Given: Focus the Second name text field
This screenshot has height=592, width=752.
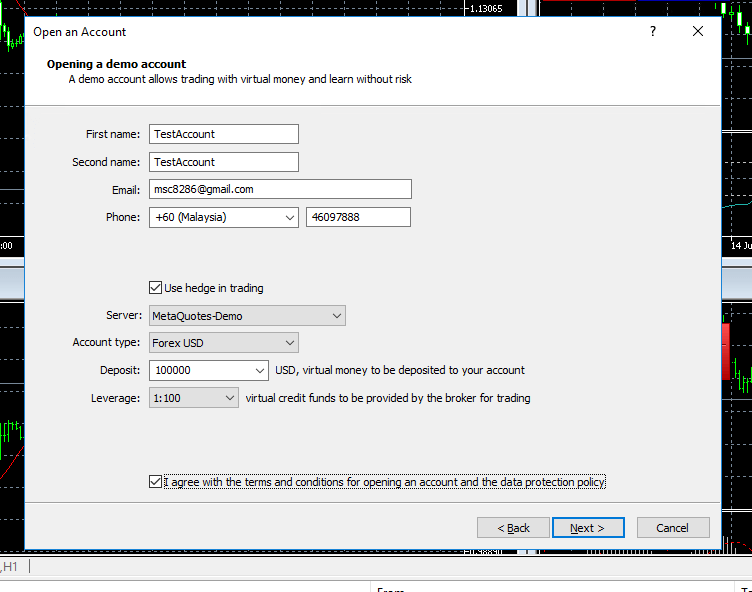Looking at the screenshot, I should pos(224,162).
